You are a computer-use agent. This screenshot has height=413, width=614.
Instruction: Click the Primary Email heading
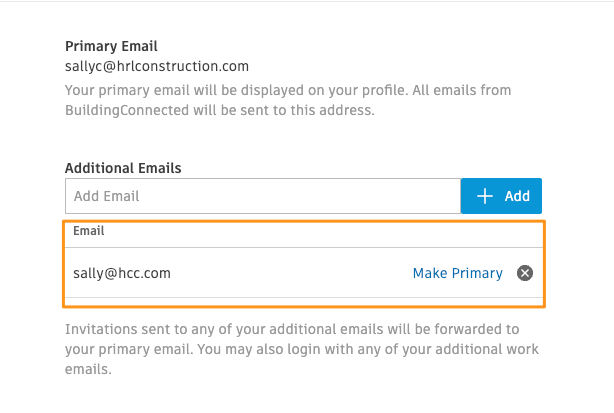point(111,46)
